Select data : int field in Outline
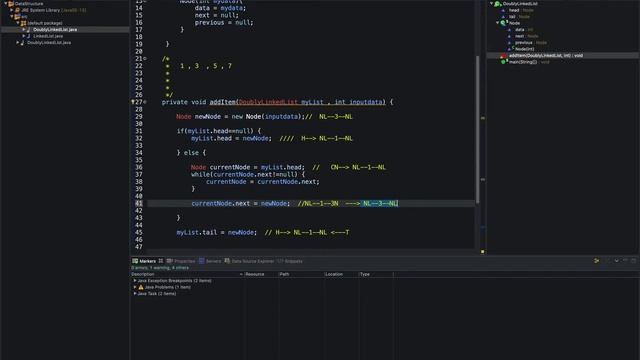Screen dimensions: 640x360 (524, 30)
